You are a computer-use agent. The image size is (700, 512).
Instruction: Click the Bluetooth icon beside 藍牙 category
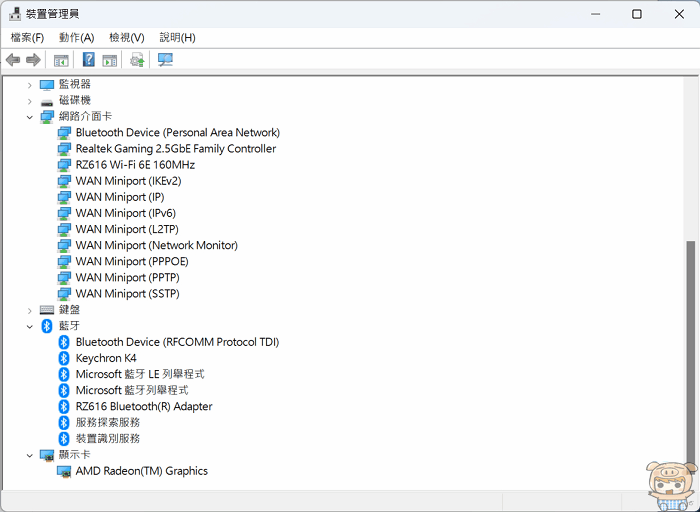pos(47,326)
